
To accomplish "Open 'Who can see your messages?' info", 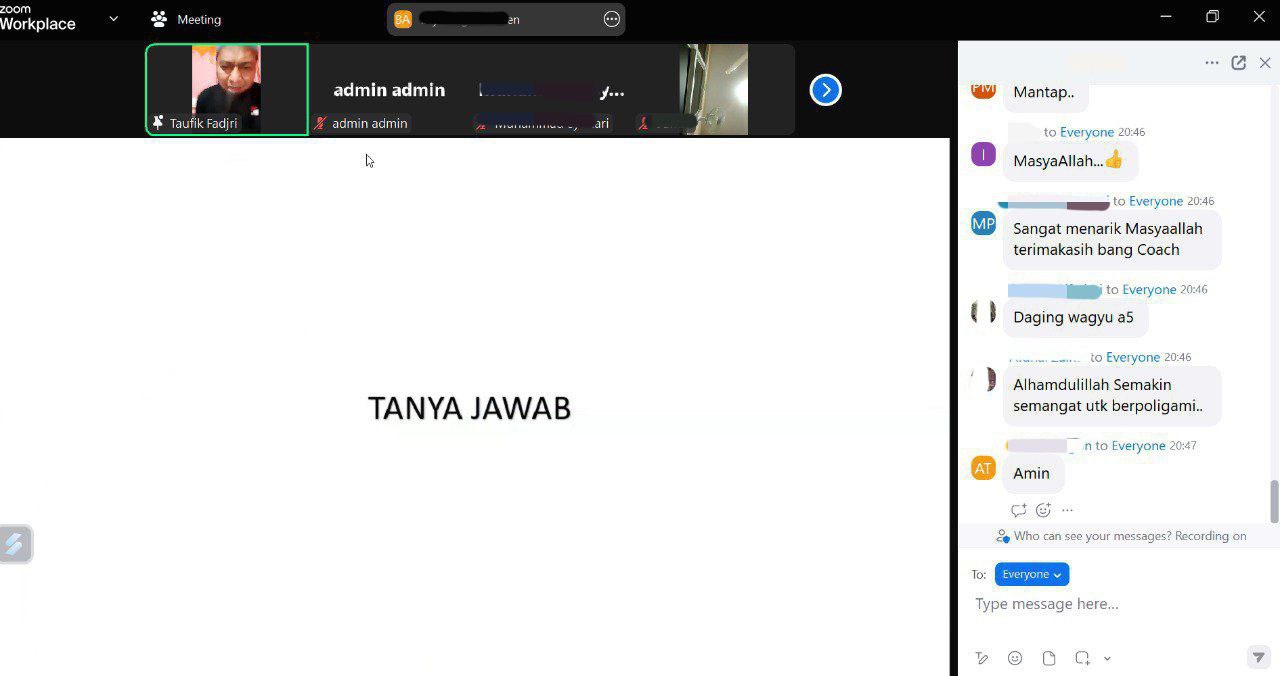I will pos(1121,536).
